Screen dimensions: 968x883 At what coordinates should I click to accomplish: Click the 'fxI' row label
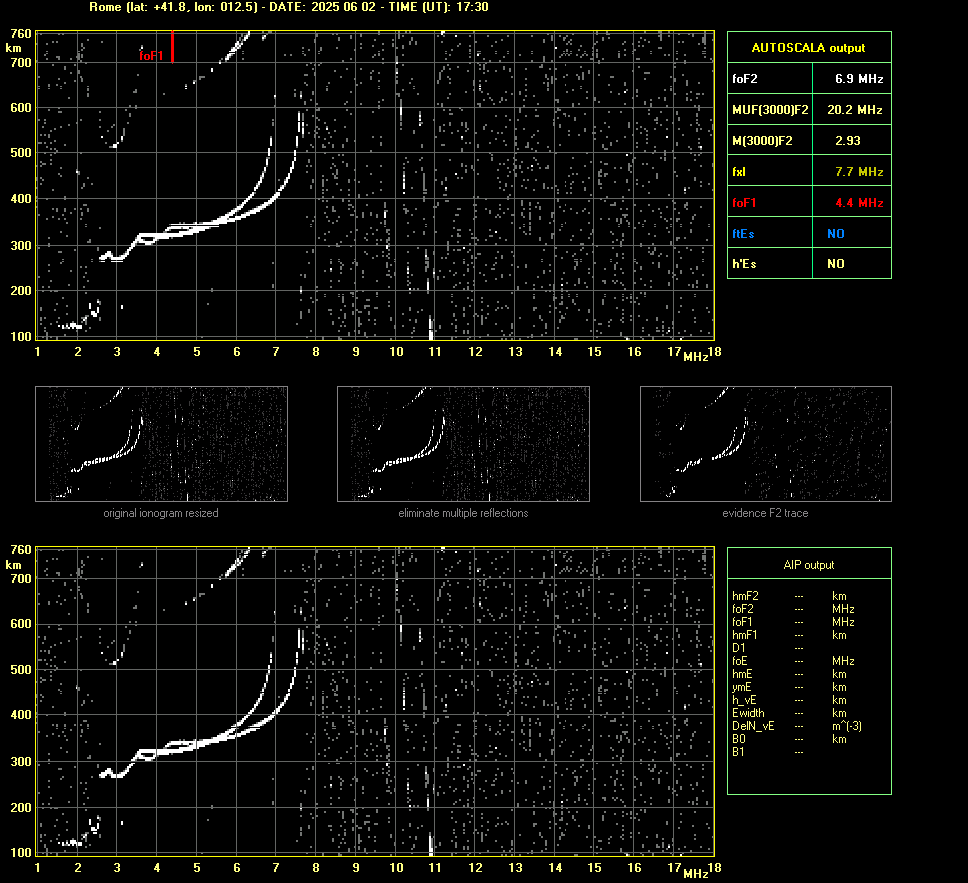(x=739, y=172)
